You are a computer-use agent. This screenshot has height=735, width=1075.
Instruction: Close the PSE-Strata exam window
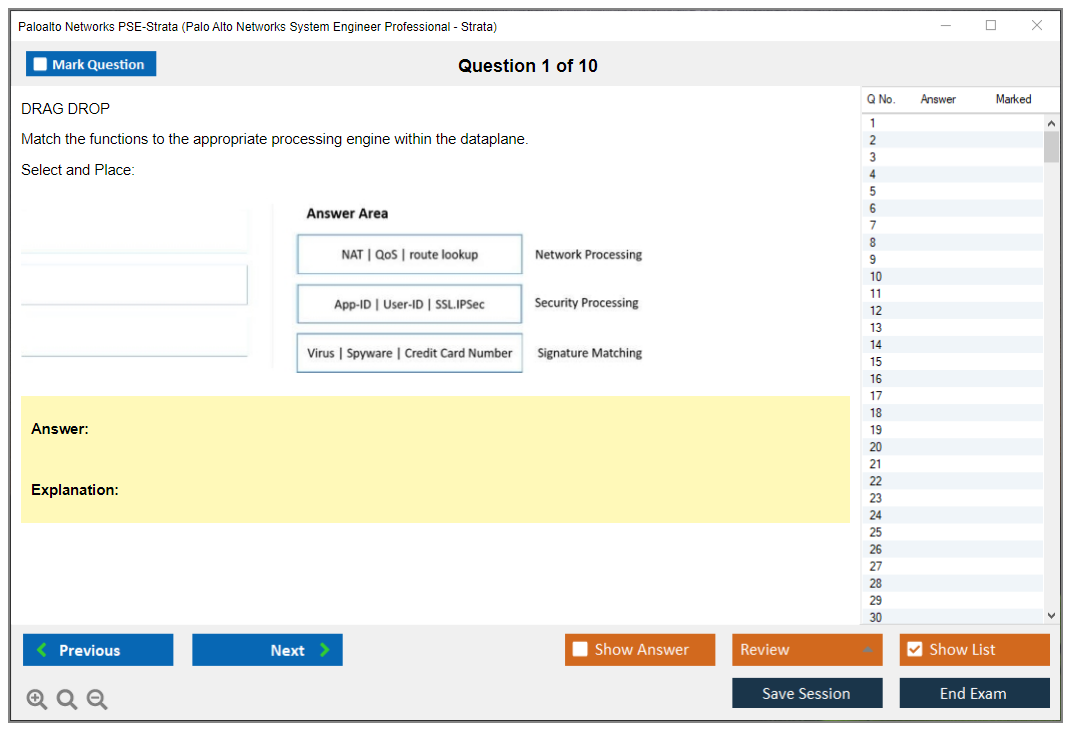(x=1037, y=26)
